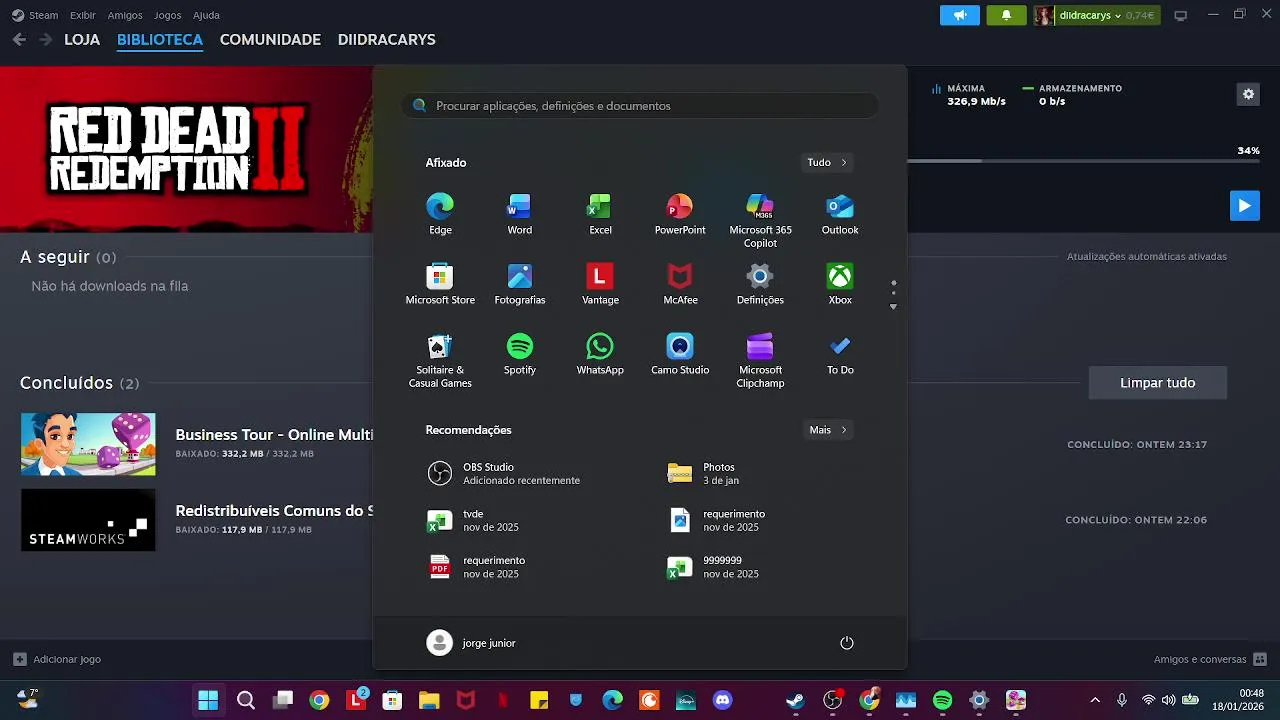
Task: Open Amigos menu
Action: coord(125,15)
